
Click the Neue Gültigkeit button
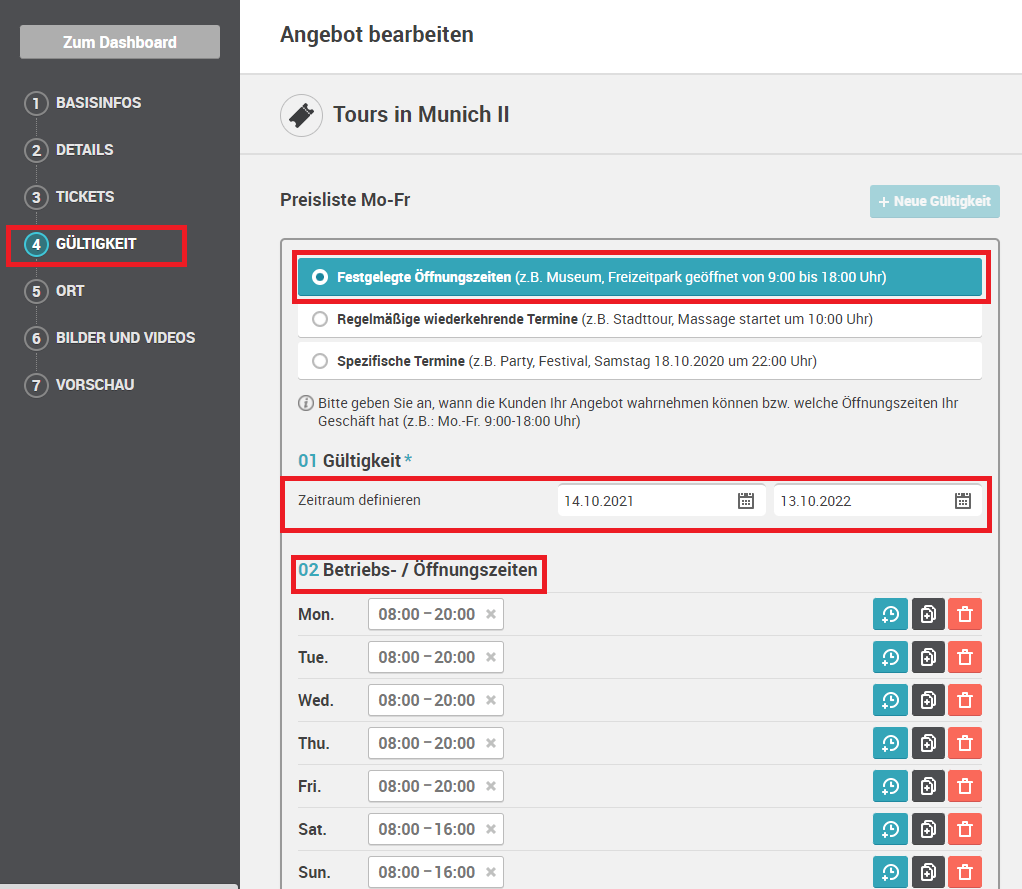point(935,201)
